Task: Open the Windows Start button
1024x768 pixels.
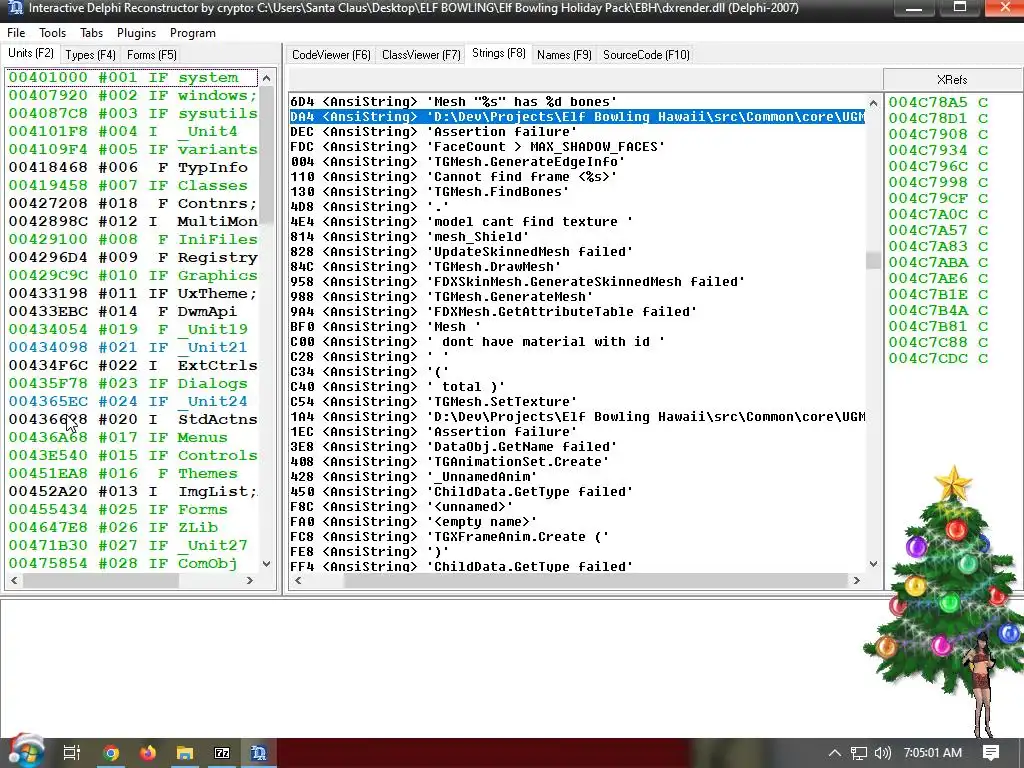Action: point(25,751)
